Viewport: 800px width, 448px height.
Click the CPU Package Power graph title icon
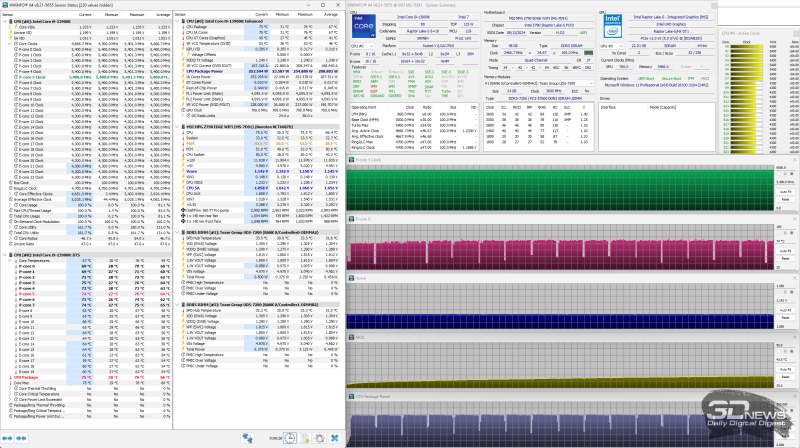click(351, 396)
